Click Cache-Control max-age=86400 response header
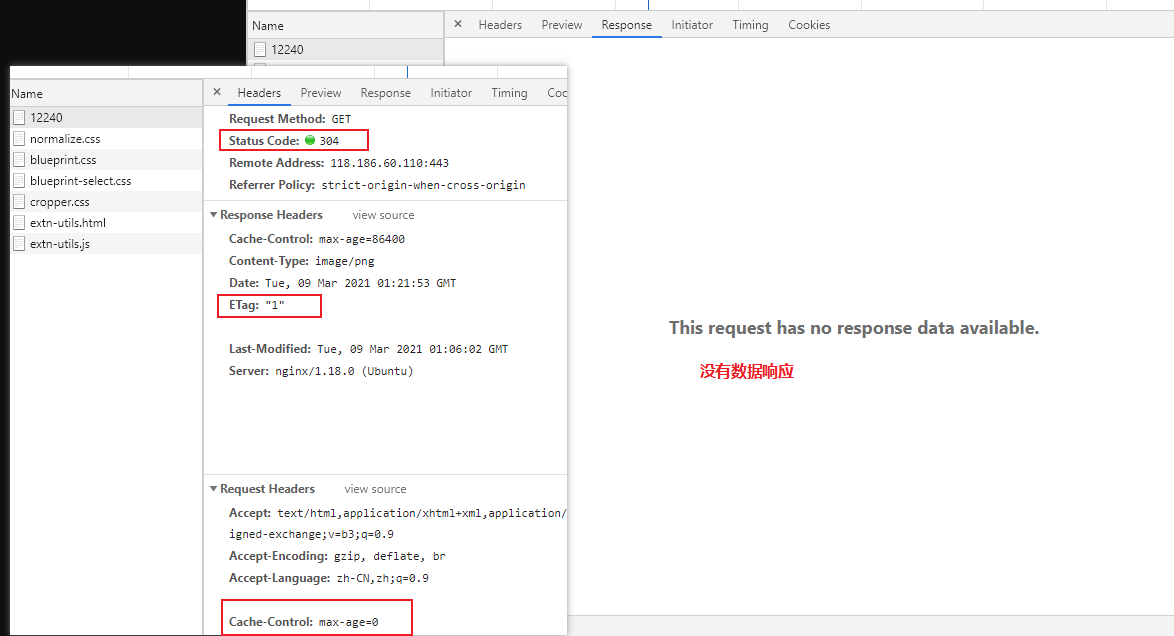The width and height of the screenshot is (1174, 636). click(x=317, y=239)
